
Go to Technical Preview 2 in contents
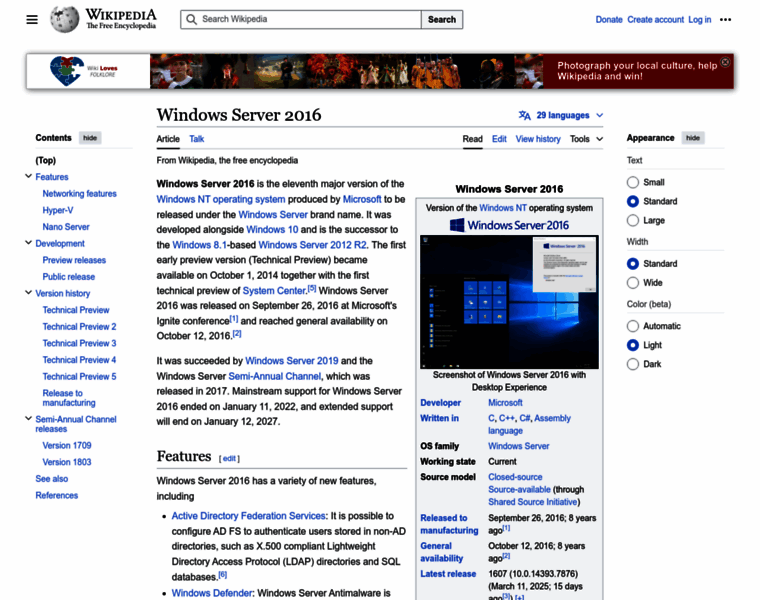point(79,327)
